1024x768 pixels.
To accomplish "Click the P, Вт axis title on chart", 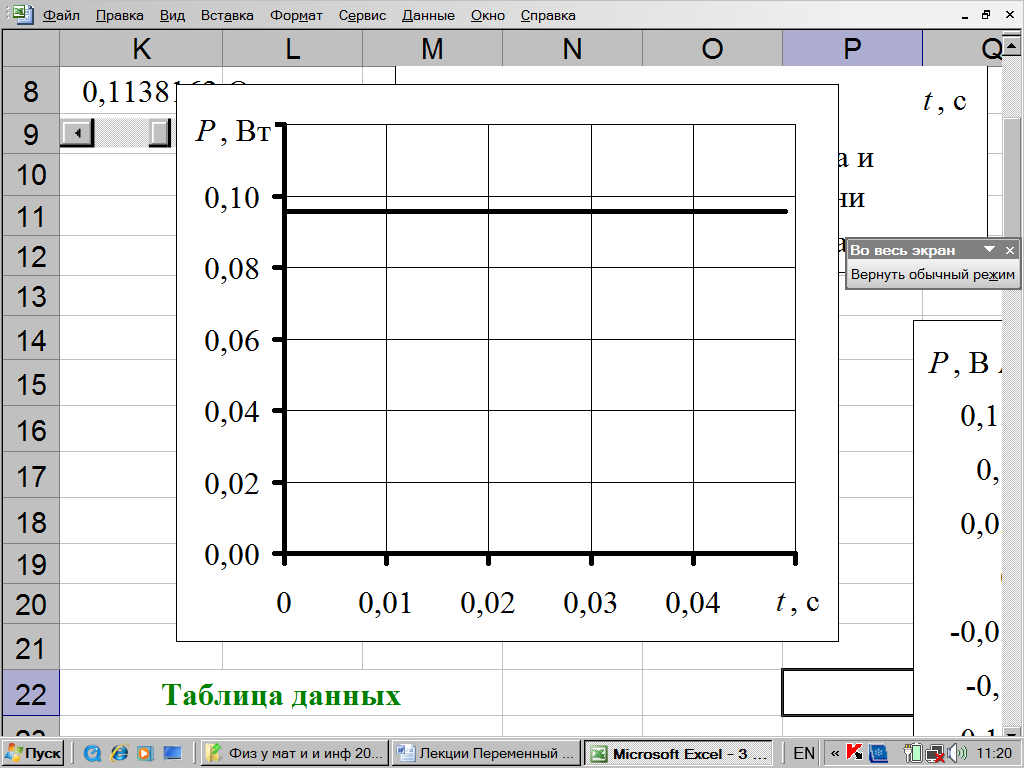I will pyautogui.click(x=232, y=131).
